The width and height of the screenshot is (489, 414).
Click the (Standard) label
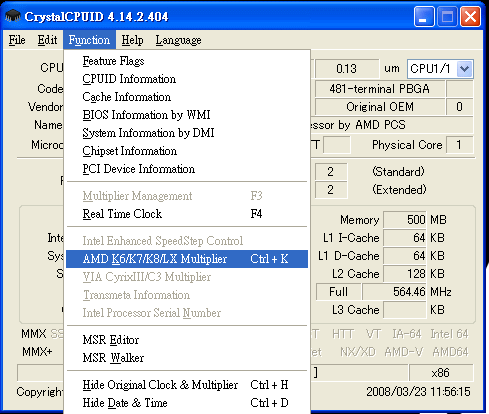398,172
